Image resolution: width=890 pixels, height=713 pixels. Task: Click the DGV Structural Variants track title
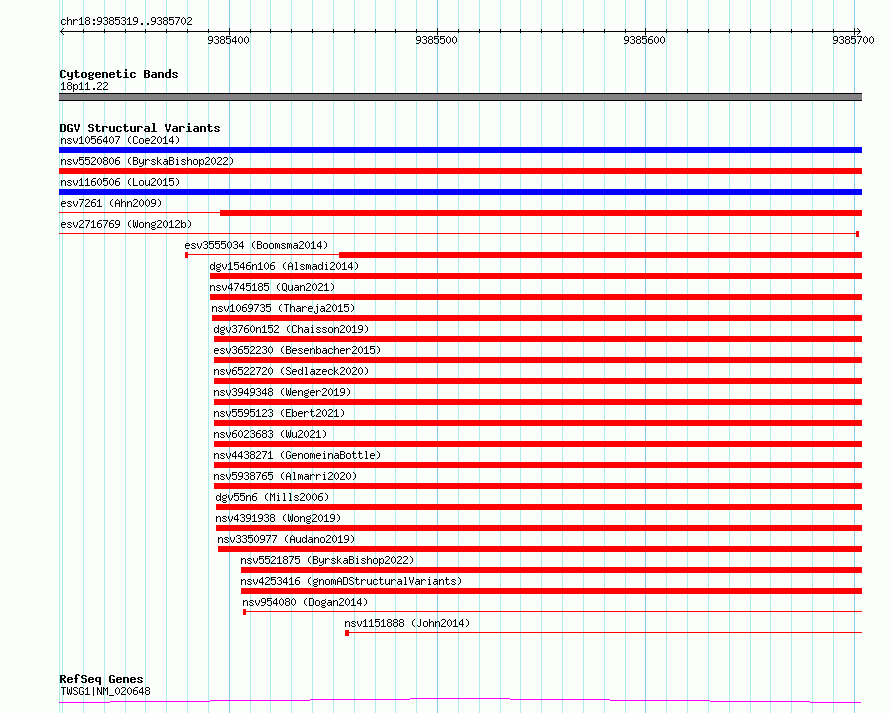coord(140,128)
